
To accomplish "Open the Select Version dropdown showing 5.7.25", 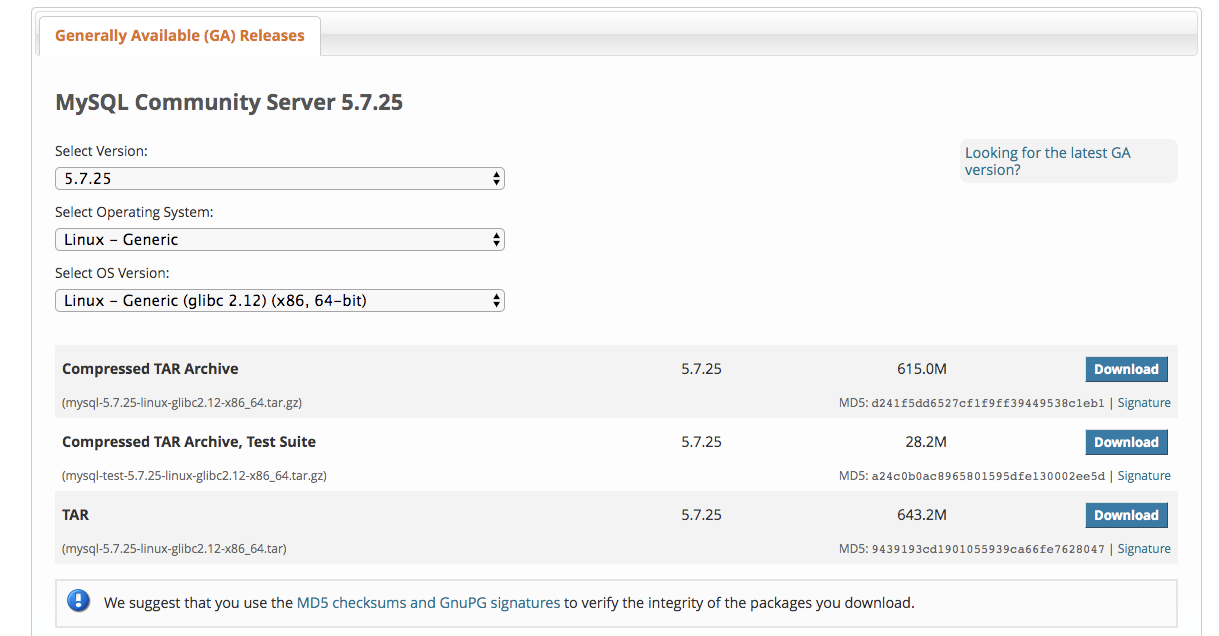I will click(x=280, y=179).
